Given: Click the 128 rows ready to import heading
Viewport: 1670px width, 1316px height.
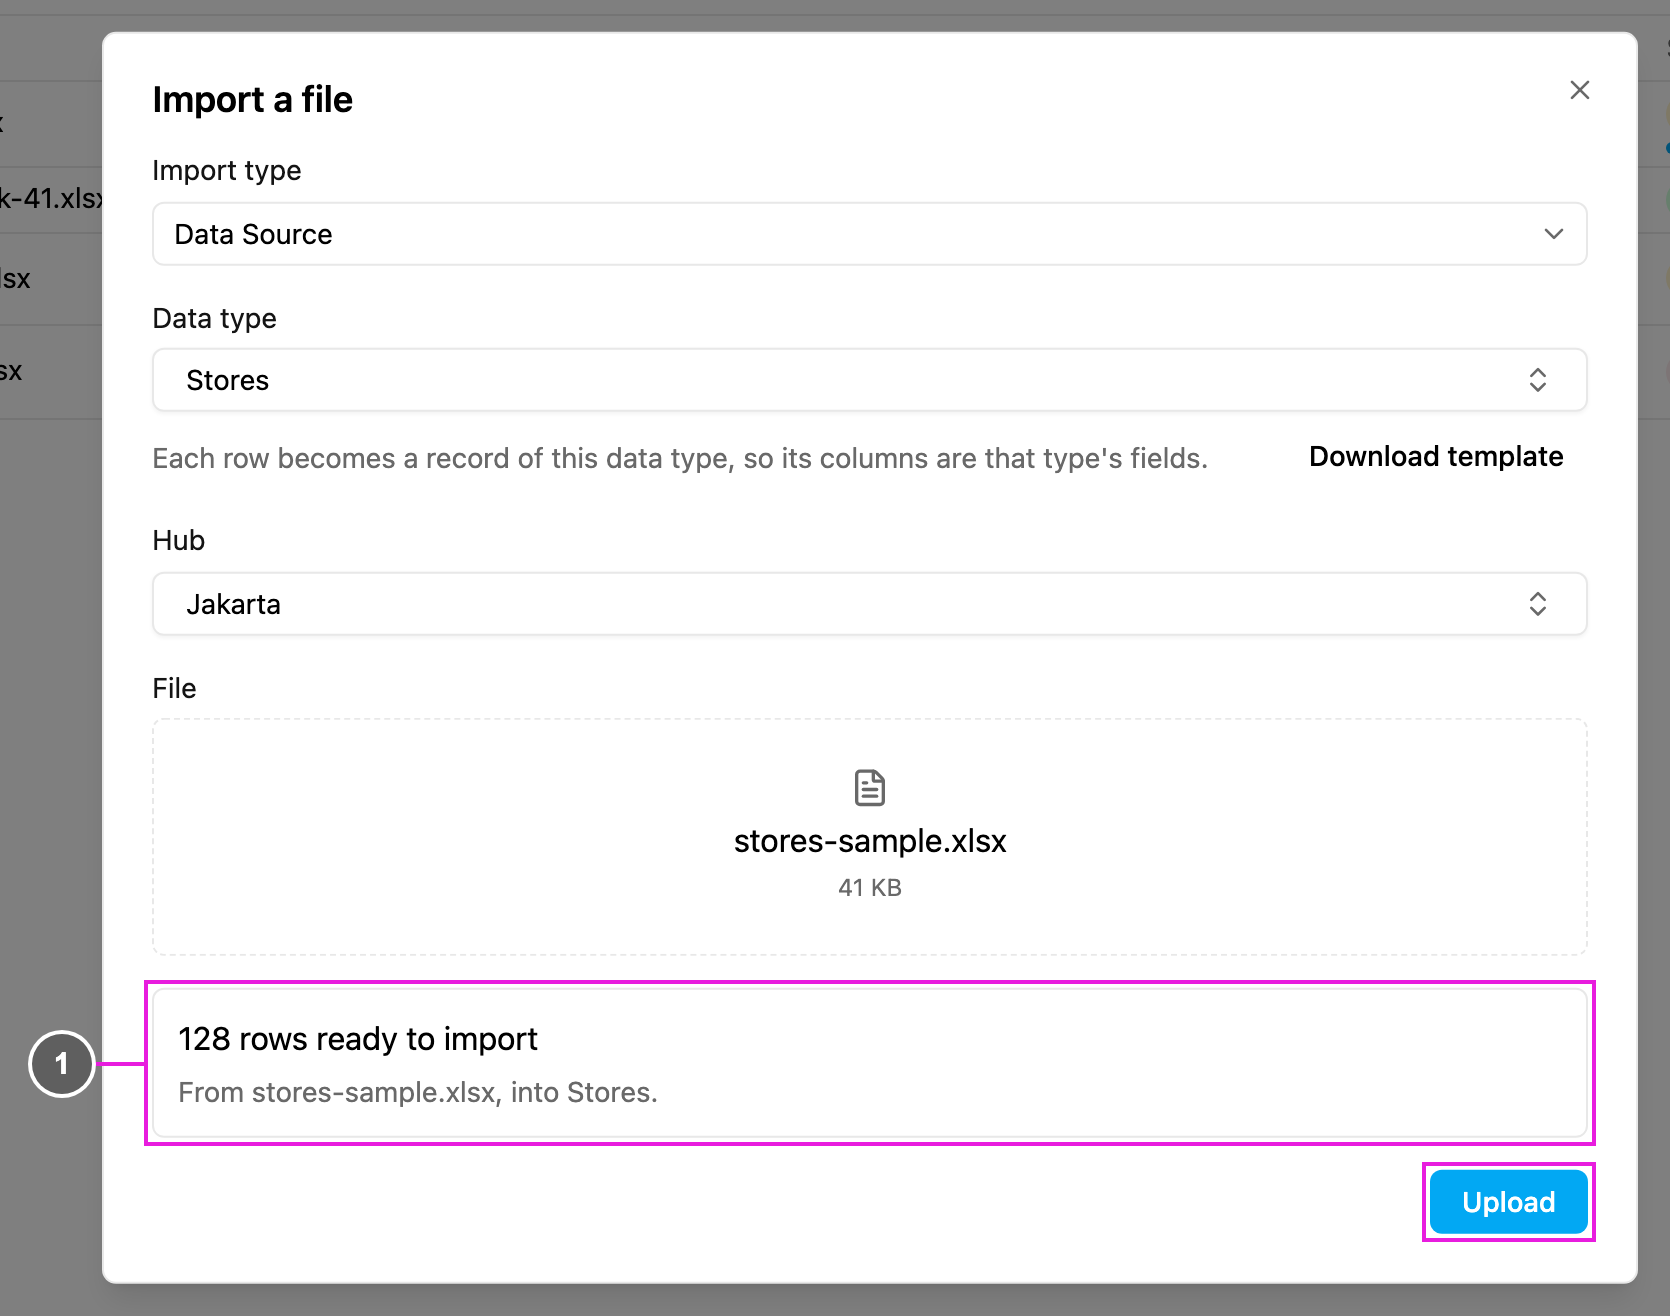Looking at the screenshot, I should [358, 1039].
